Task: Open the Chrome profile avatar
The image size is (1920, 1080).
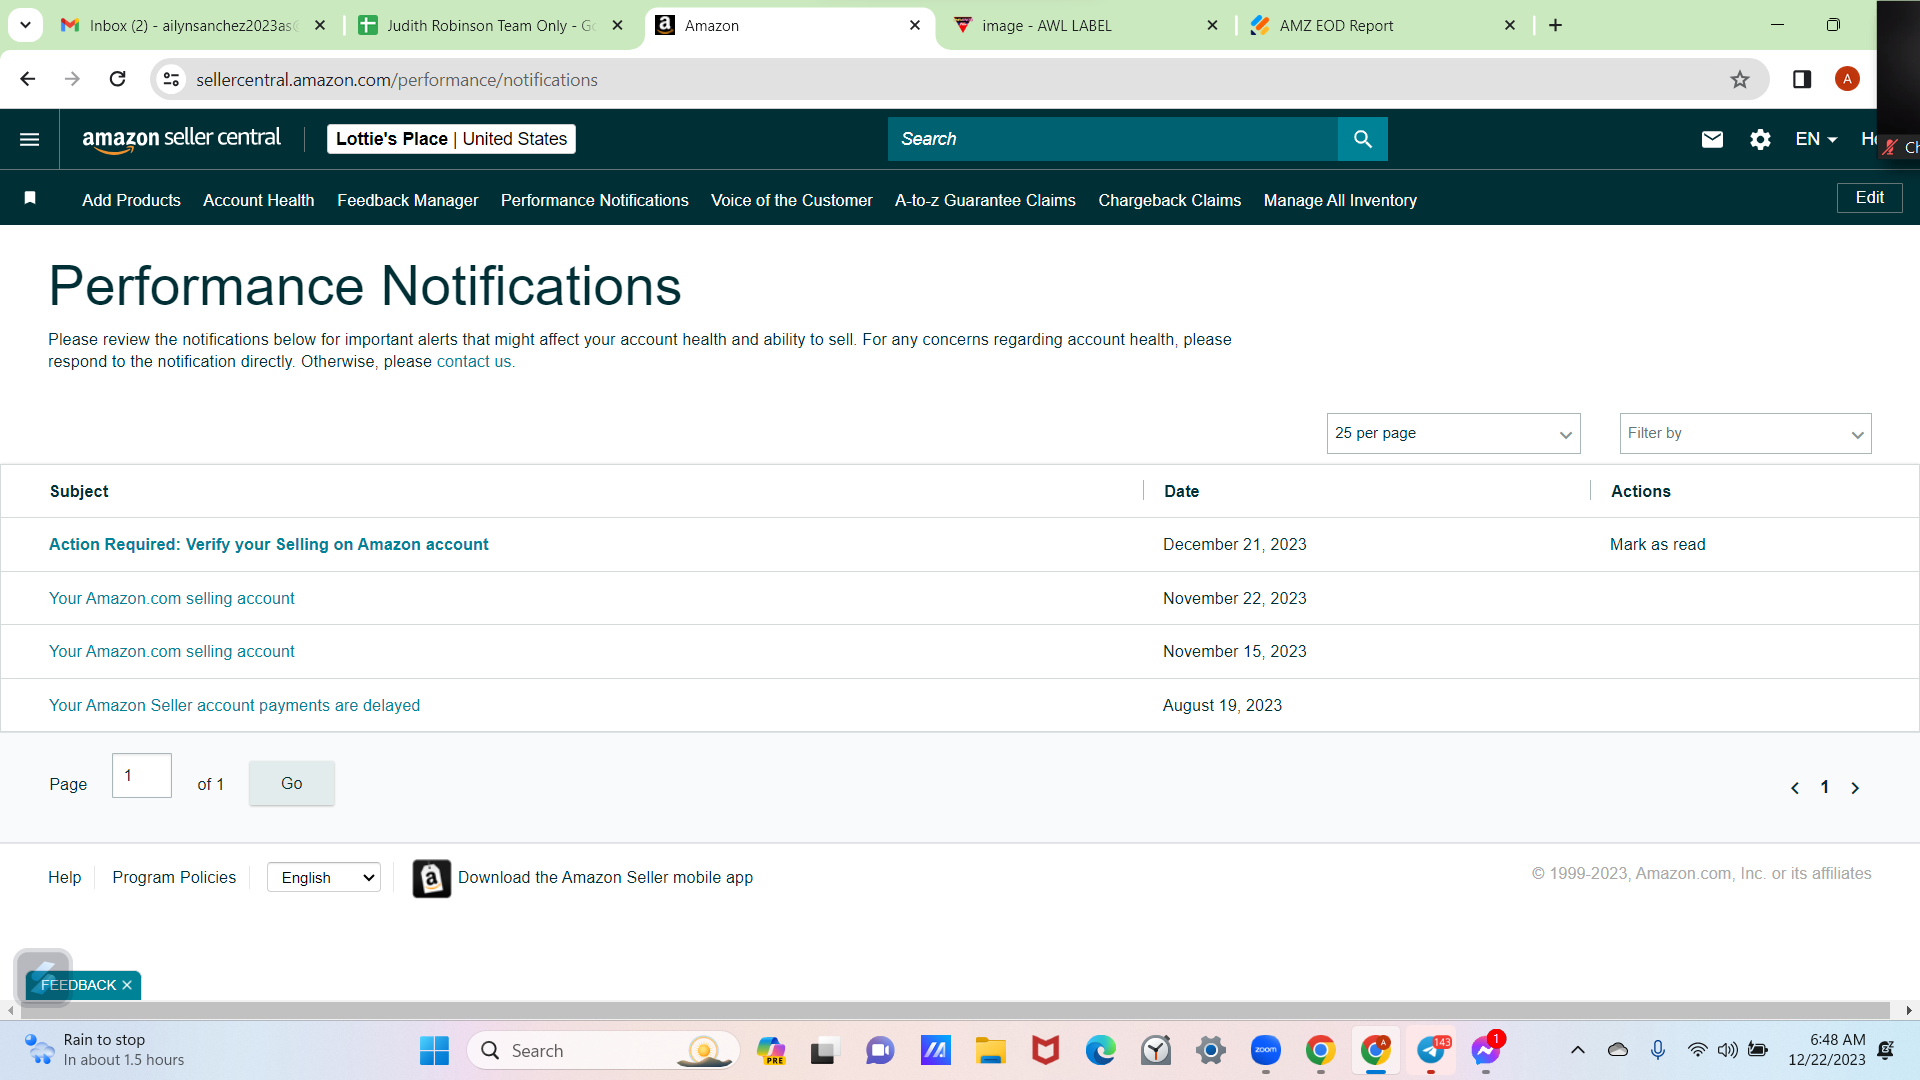Action: pyautogui.click(x=1847, y=79)
